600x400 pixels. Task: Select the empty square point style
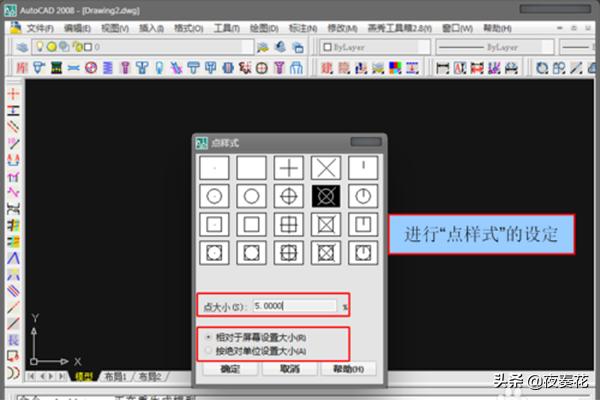[x=251, y=224]
